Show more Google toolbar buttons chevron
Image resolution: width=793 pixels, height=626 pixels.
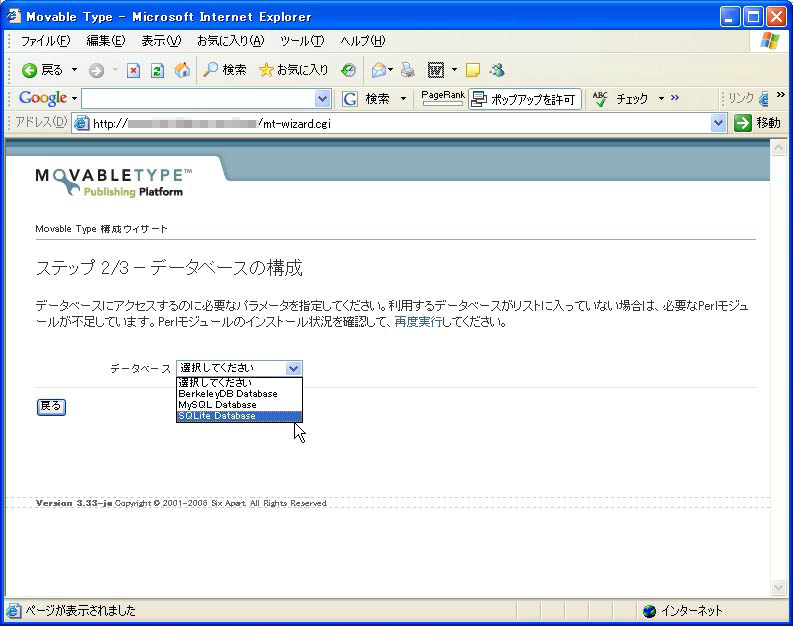click(675, 98)
